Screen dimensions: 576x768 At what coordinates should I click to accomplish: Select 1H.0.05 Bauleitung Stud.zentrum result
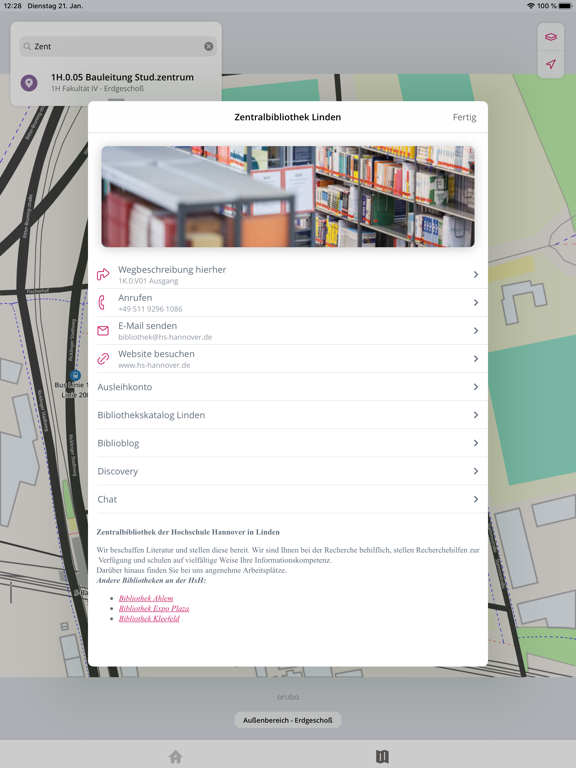(x=116, y=82)
